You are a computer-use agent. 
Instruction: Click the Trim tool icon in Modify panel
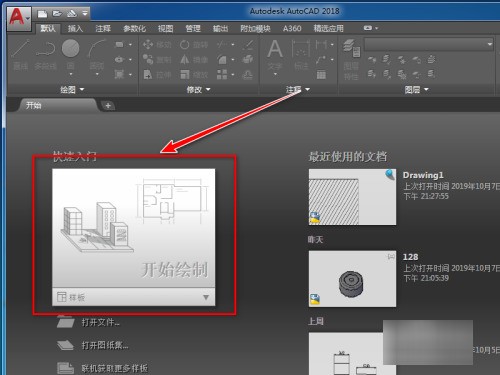coord(221,44)
